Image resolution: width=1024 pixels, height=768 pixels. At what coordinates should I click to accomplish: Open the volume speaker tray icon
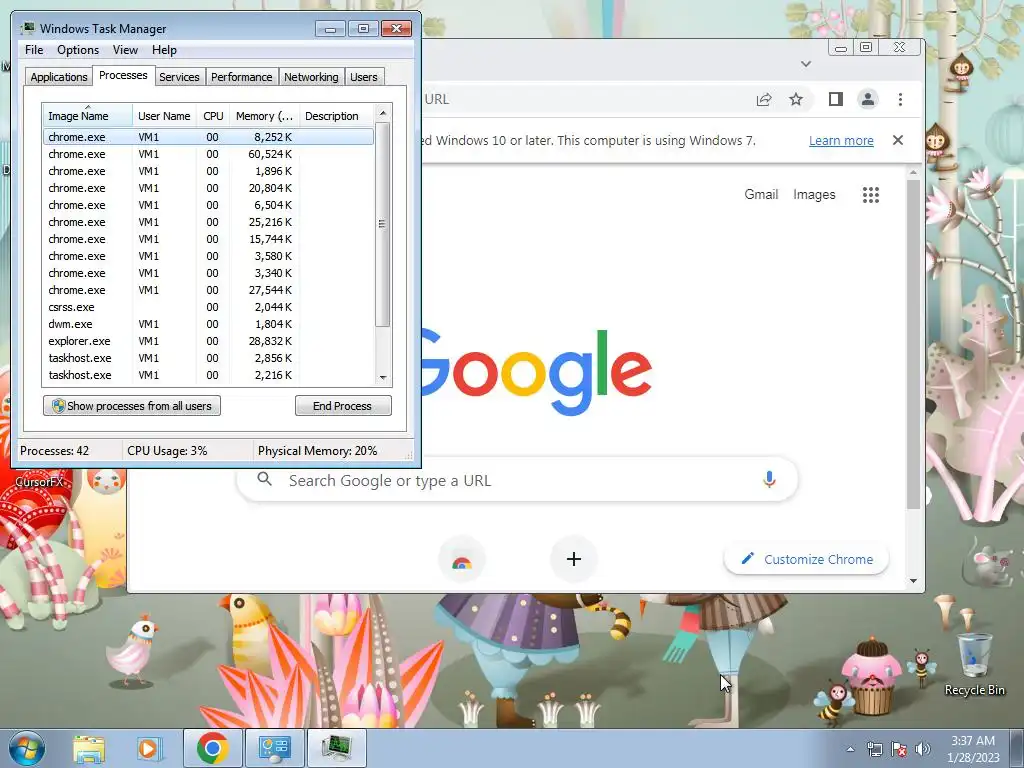(923, 749)
